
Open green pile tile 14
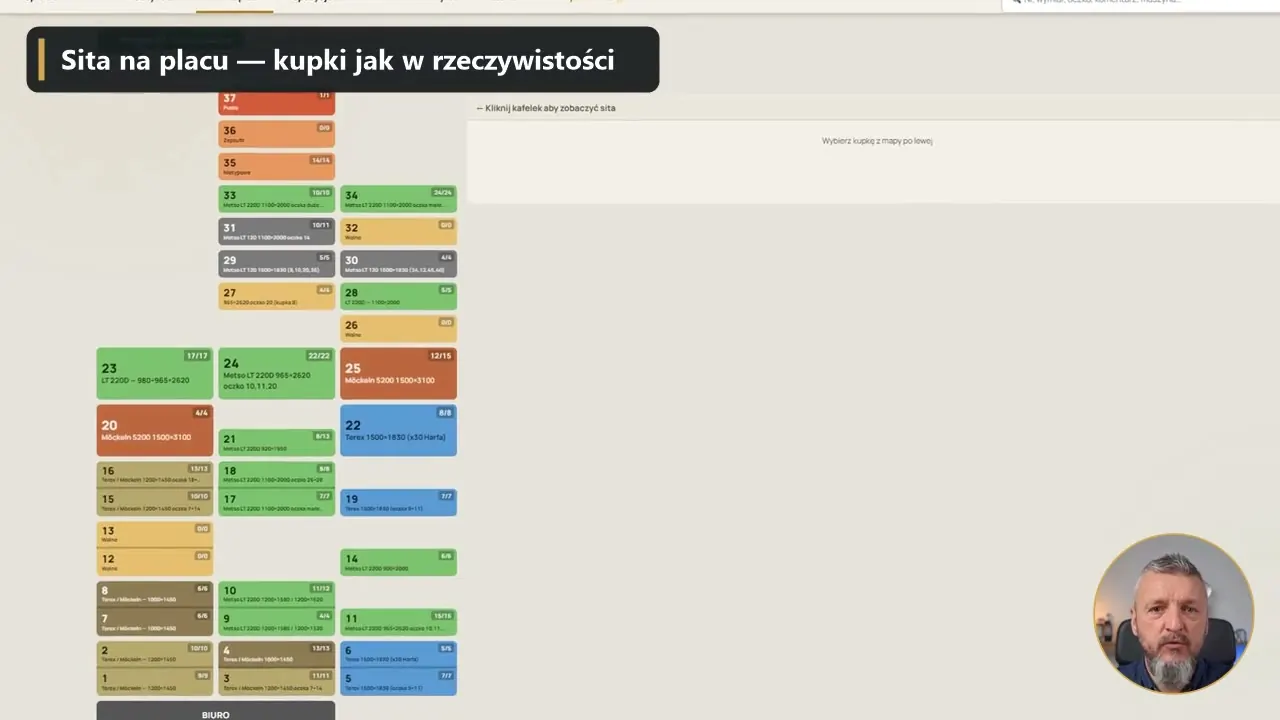click(398, 562)
